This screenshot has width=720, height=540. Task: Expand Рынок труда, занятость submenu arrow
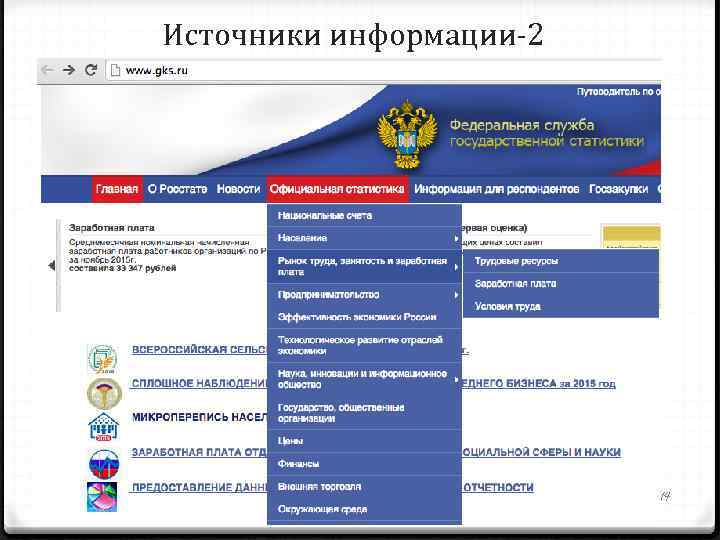coord(456,267)
